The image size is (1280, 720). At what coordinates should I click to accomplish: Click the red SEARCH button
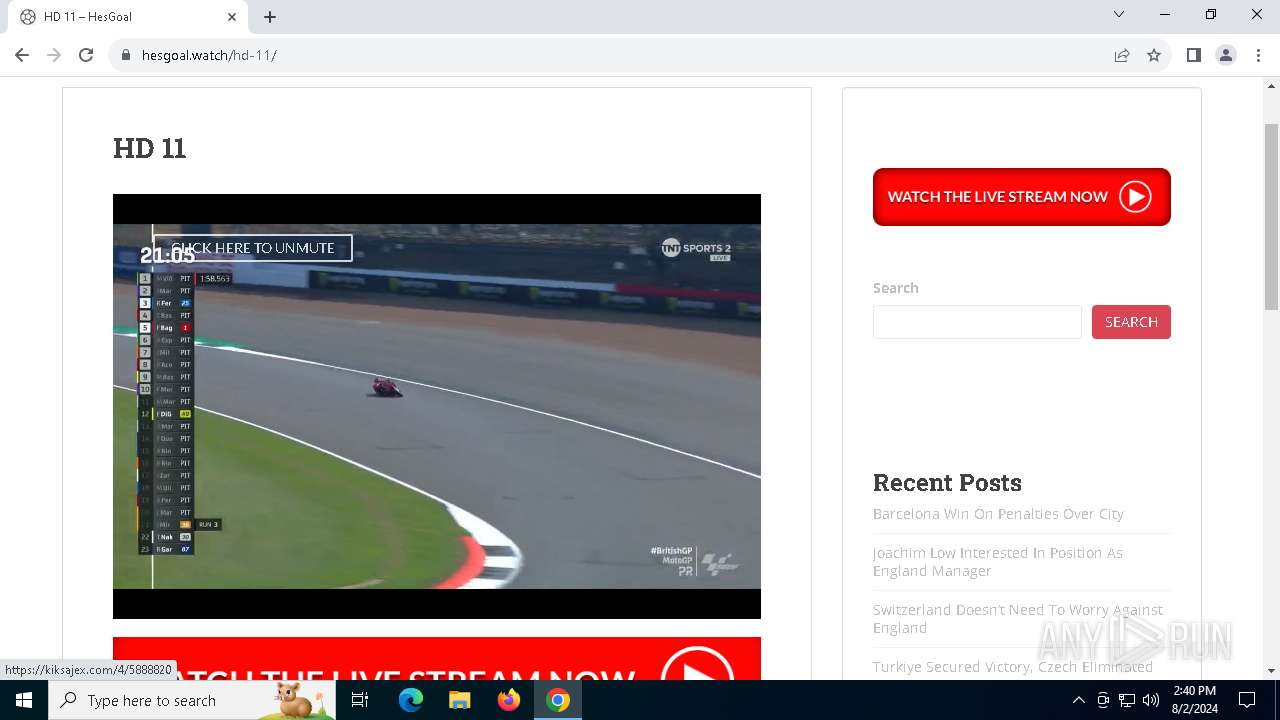[x=1131, y=322]
